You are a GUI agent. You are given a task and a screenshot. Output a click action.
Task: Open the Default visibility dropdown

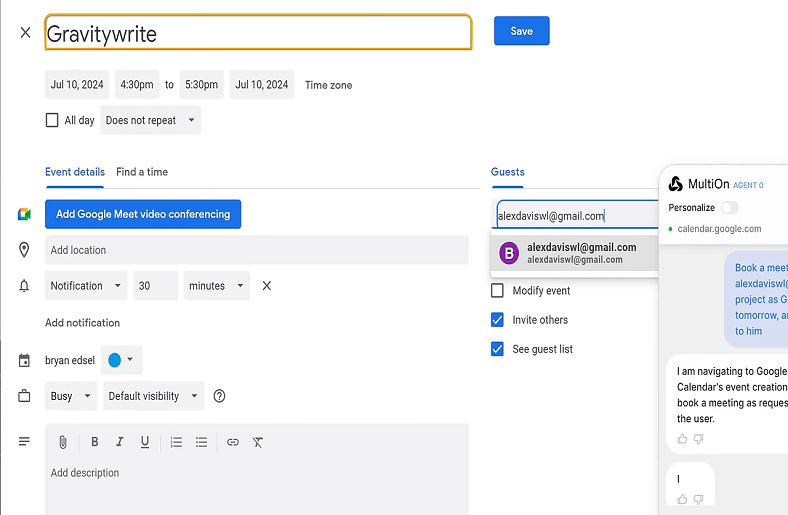pos(153,396)
